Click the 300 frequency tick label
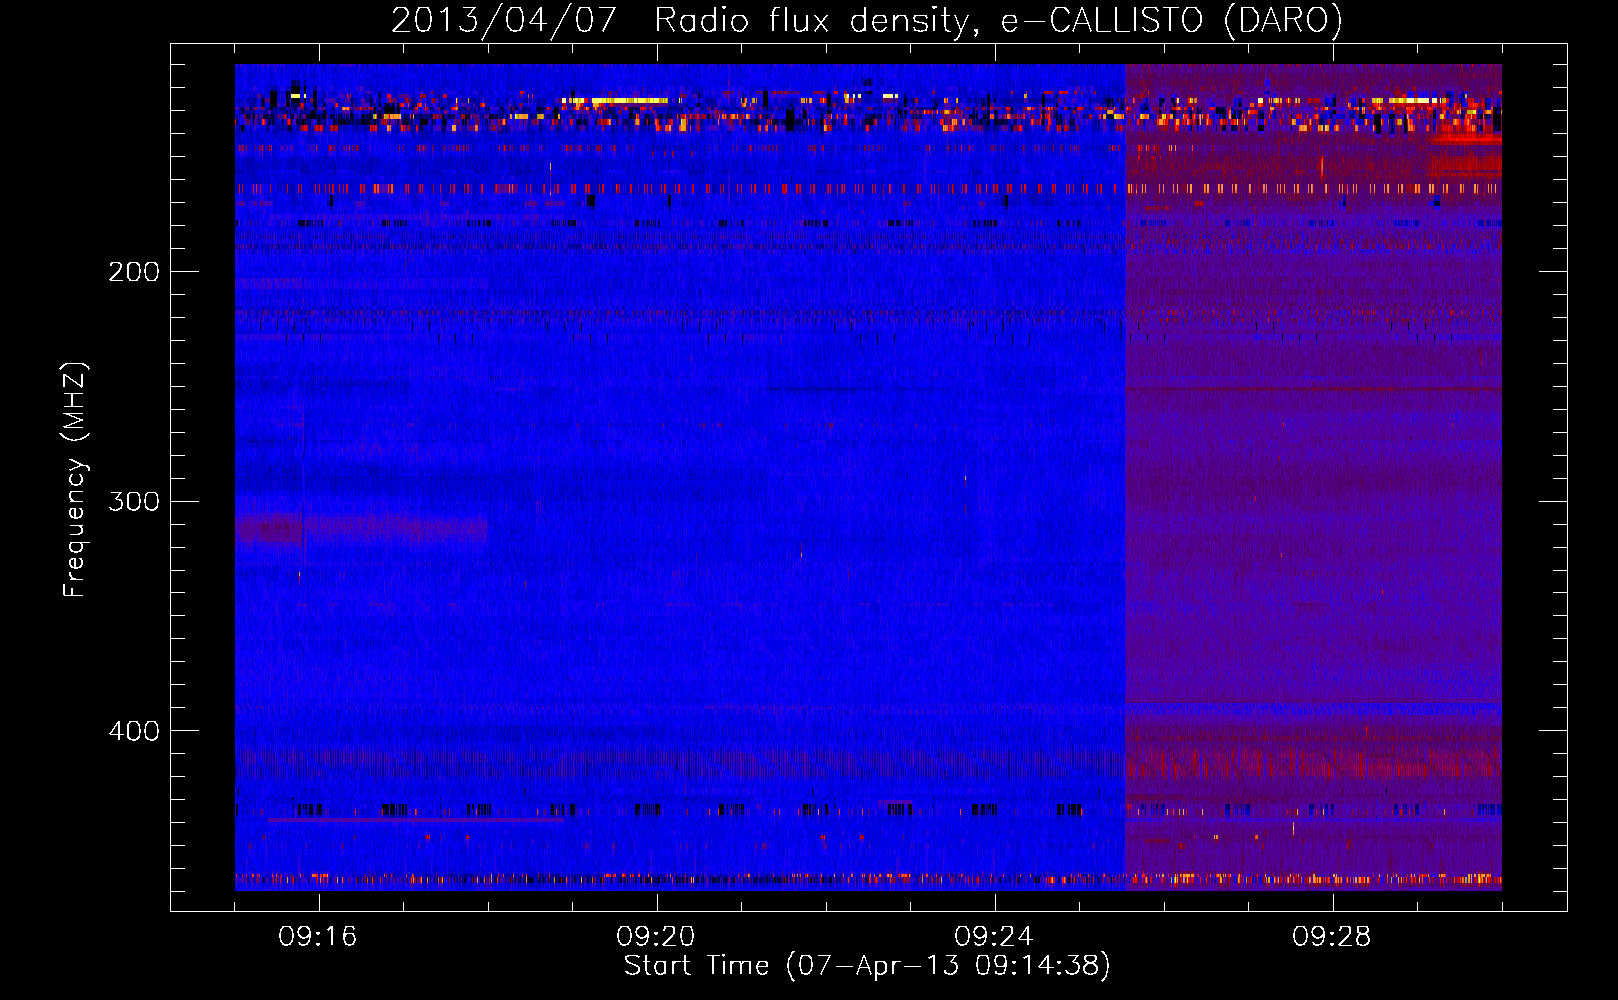The width and height of the screenshot is (1618, 1000). [134, 501]
